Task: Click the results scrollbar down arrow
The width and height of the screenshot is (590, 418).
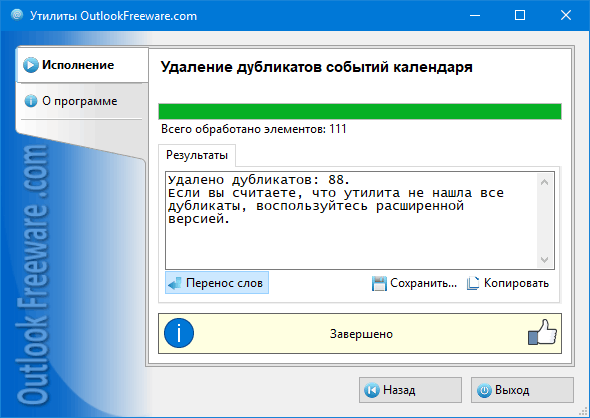Action: coord(544,260)
